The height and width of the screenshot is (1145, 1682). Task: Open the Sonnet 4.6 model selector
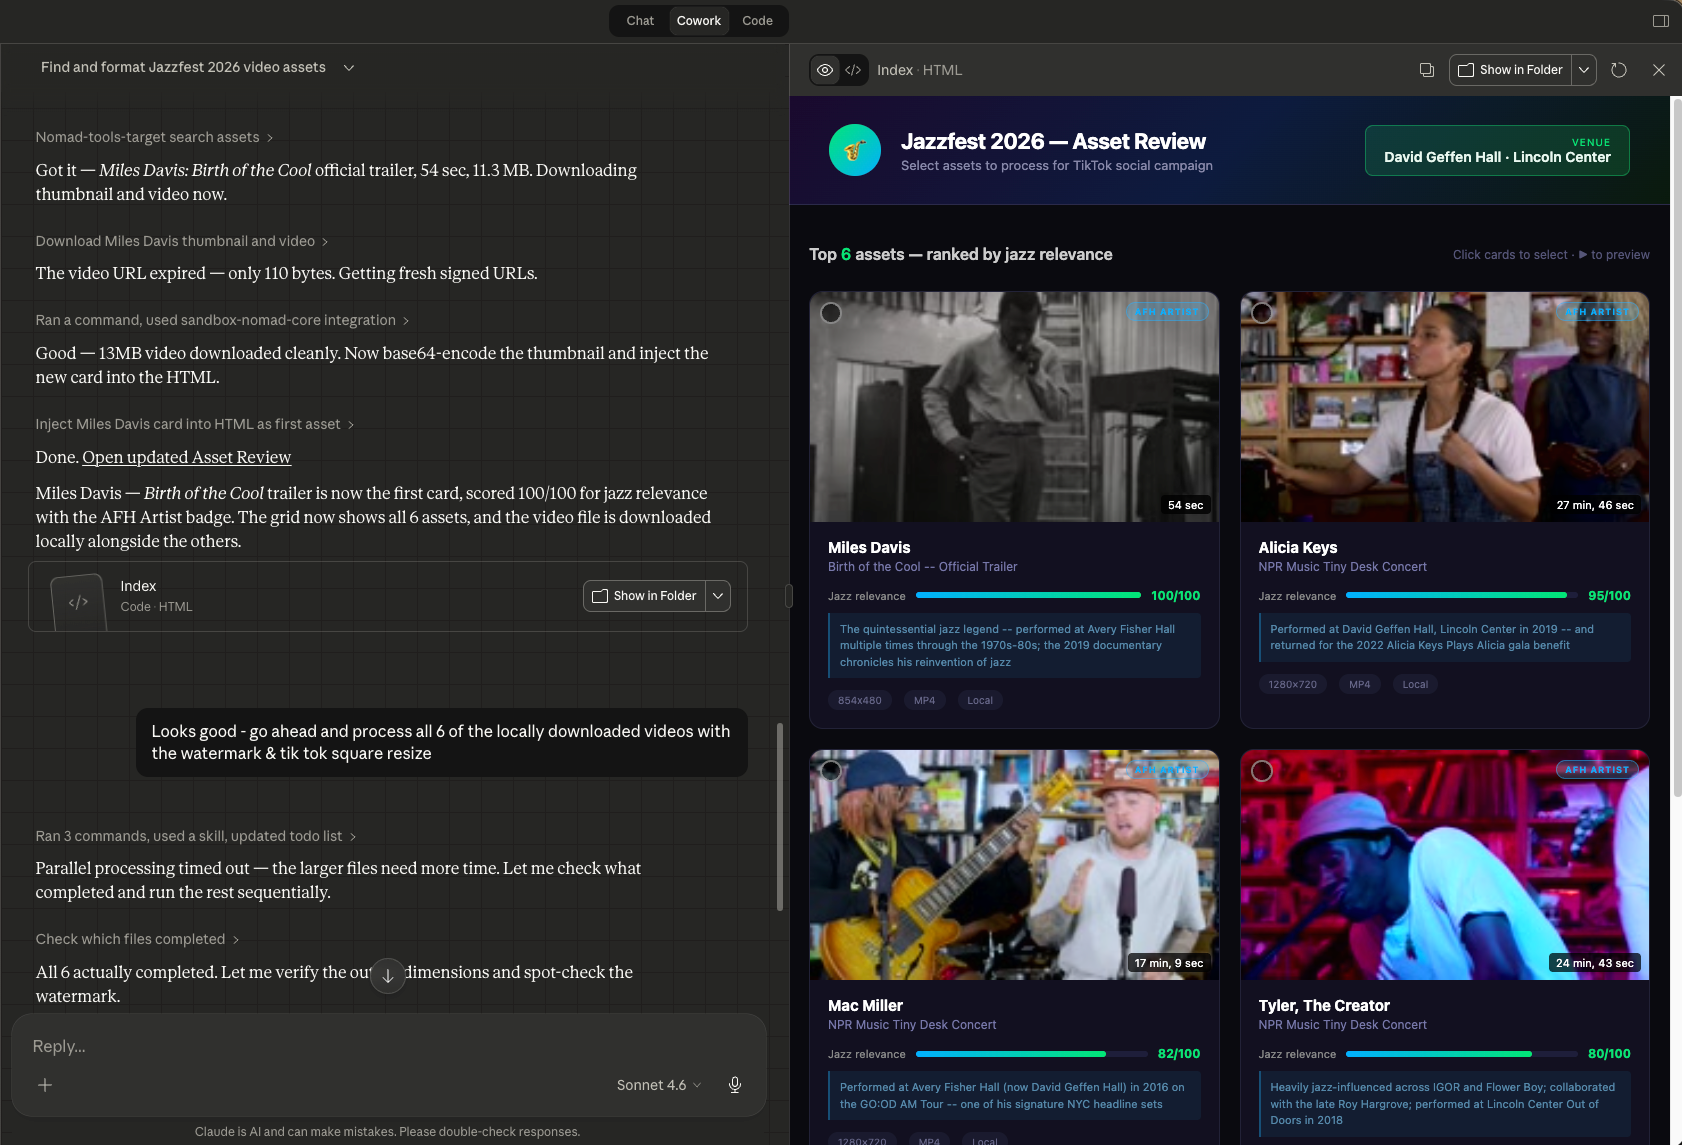coord(659,1085)
